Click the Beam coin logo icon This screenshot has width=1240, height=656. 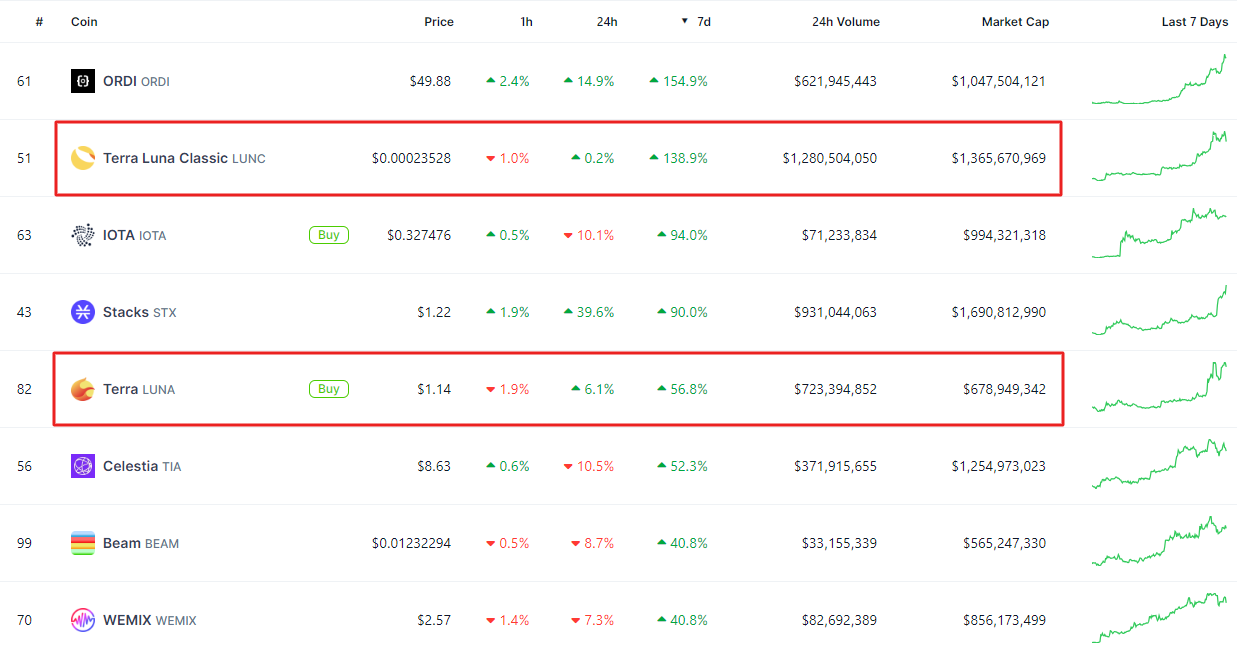(83, 543)
